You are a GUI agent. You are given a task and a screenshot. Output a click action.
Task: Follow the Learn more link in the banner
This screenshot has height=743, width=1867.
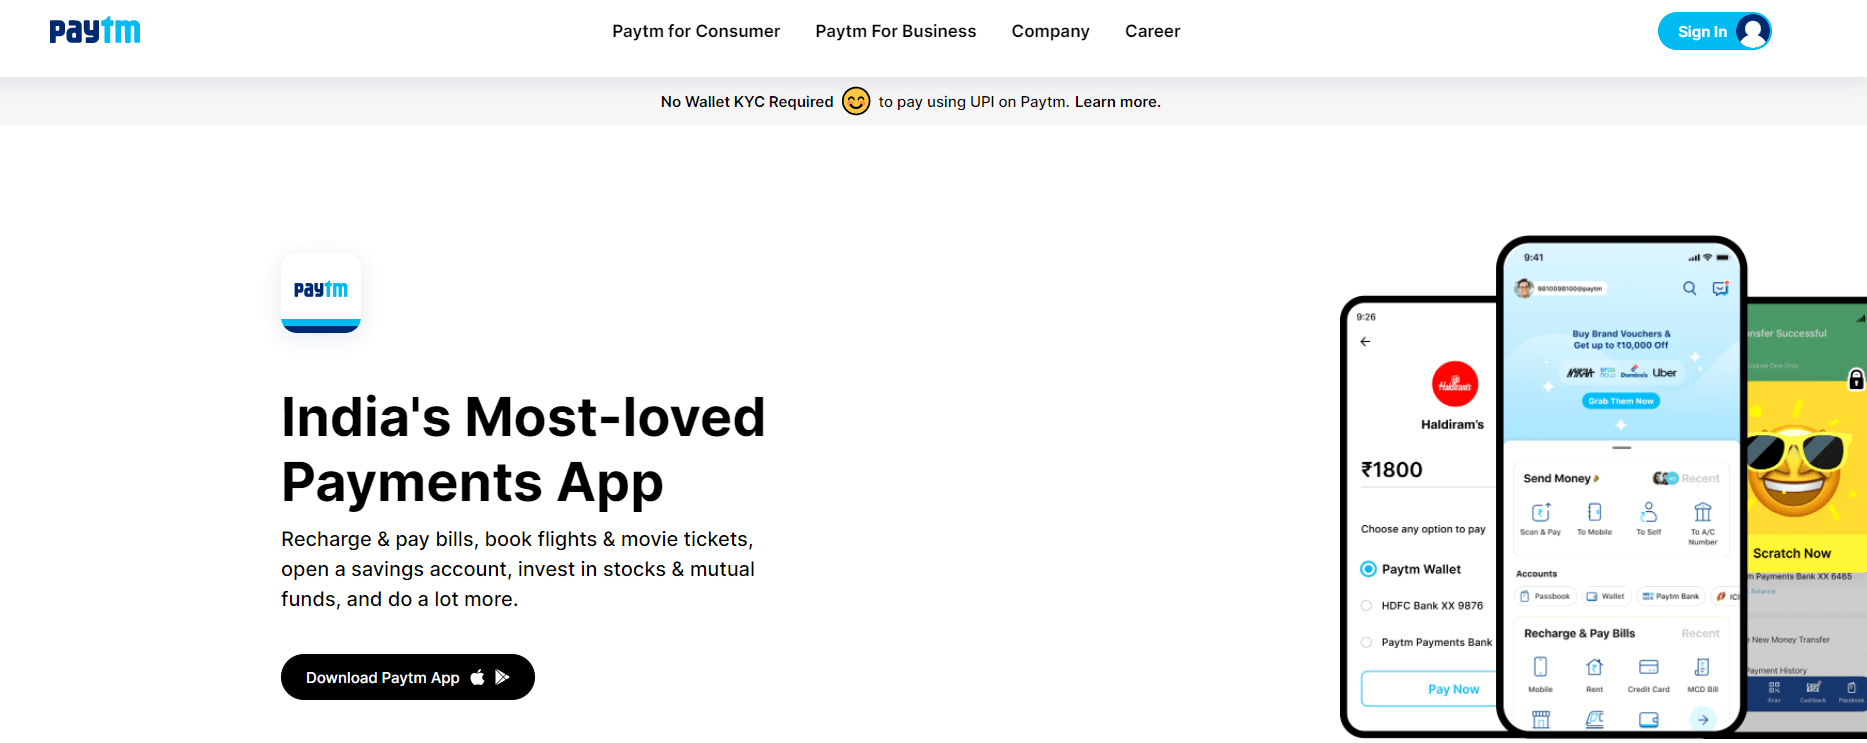(1117, 102)
